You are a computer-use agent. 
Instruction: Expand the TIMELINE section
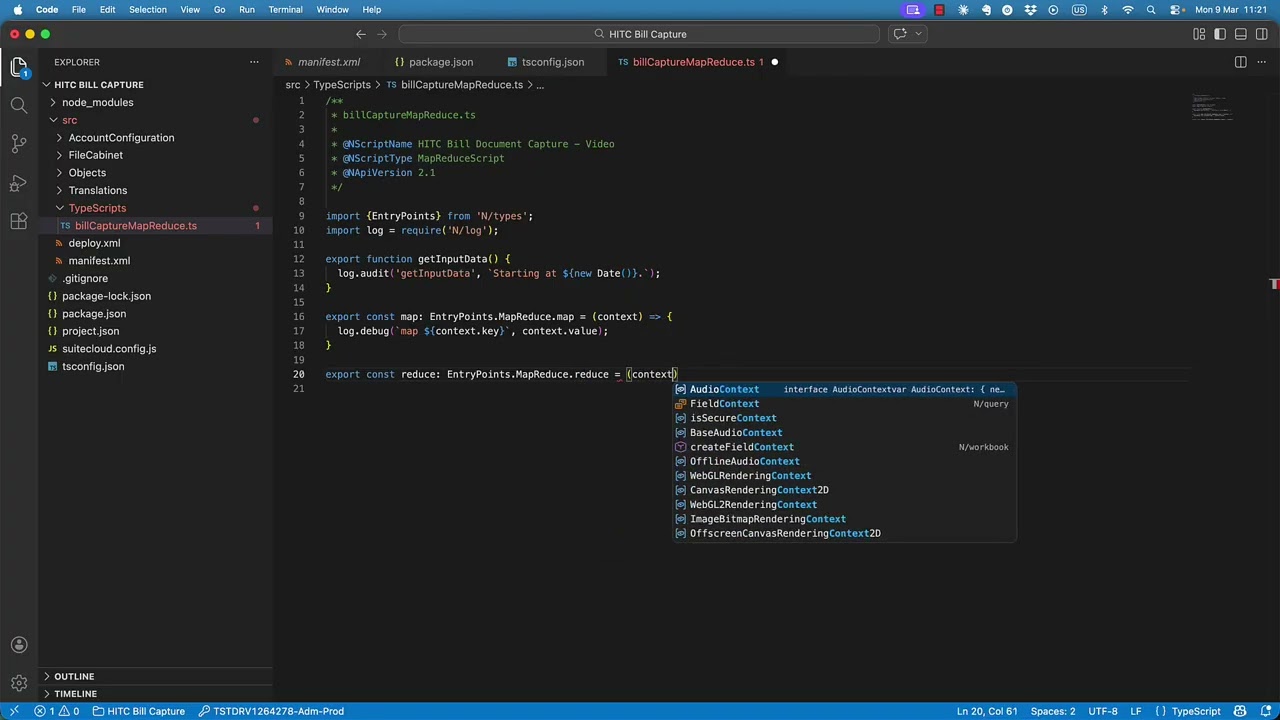(x=75, y=694)
